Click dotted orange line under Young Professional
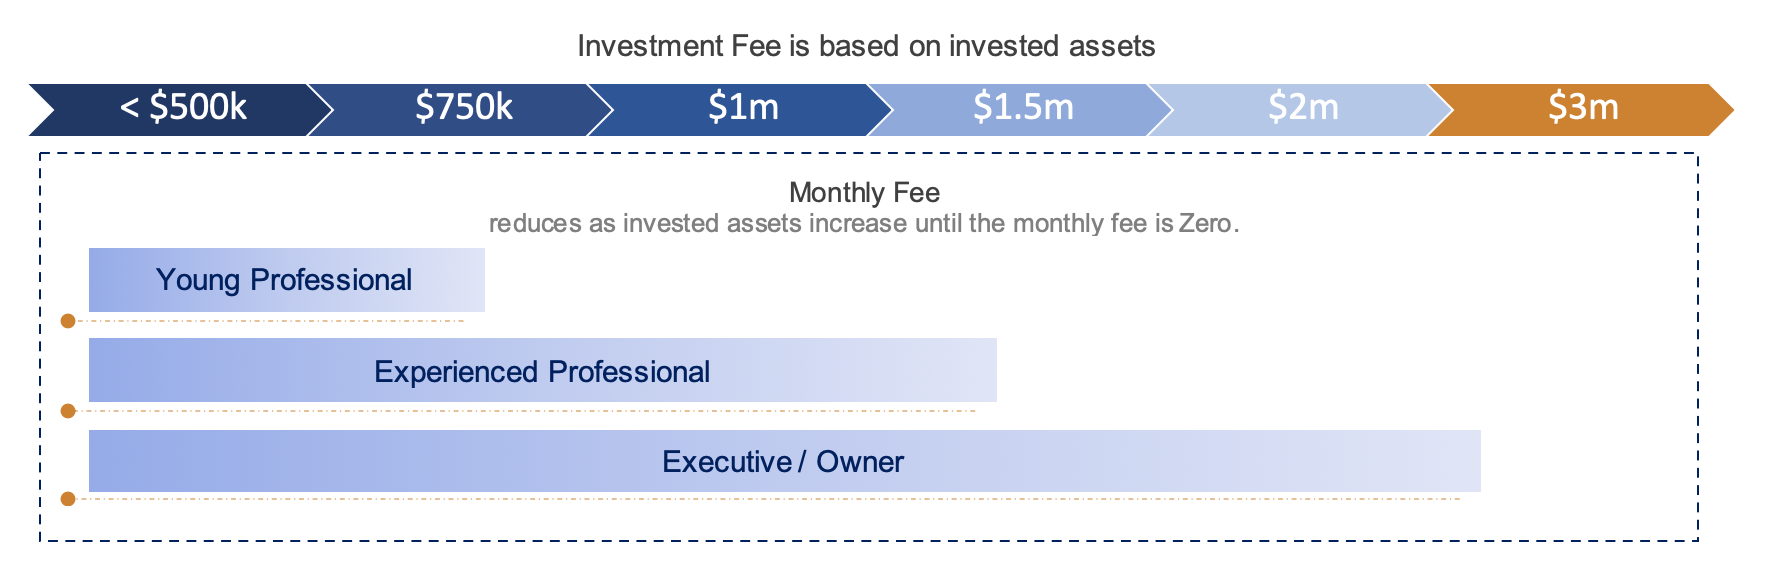 [270, 321]
